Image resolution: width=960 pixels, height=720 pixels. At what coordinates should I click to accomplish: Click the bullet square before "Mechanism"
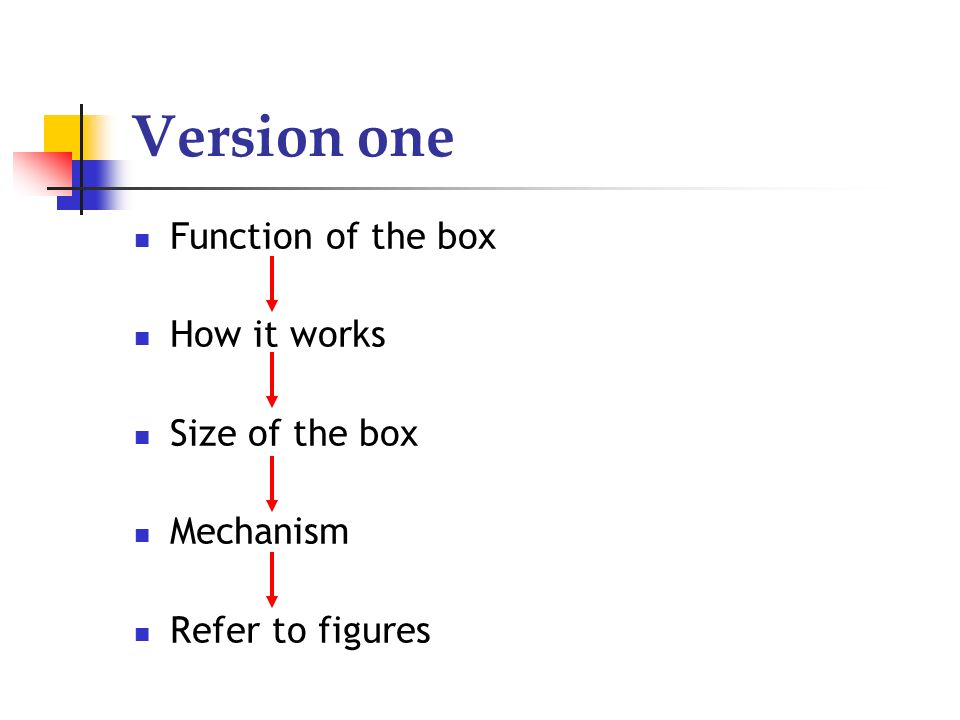(x=142, y=536)
